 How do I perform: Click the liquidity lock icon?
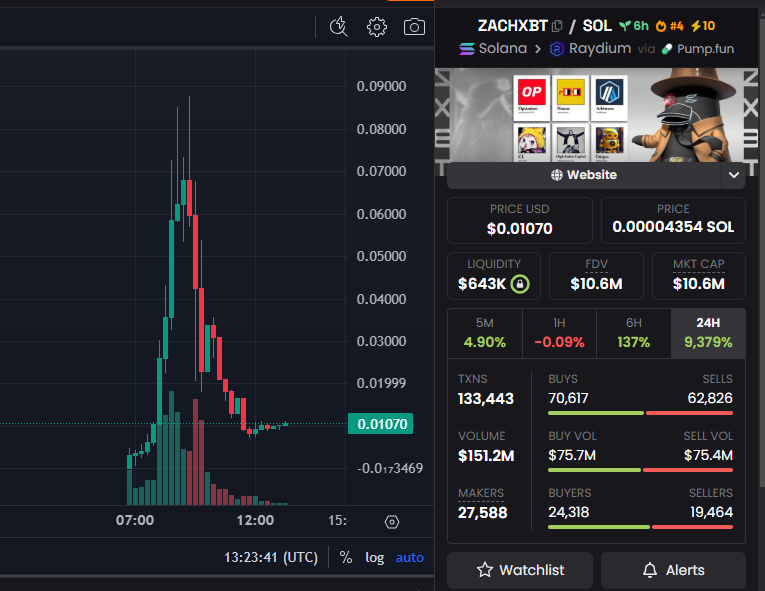pos(520,284)
